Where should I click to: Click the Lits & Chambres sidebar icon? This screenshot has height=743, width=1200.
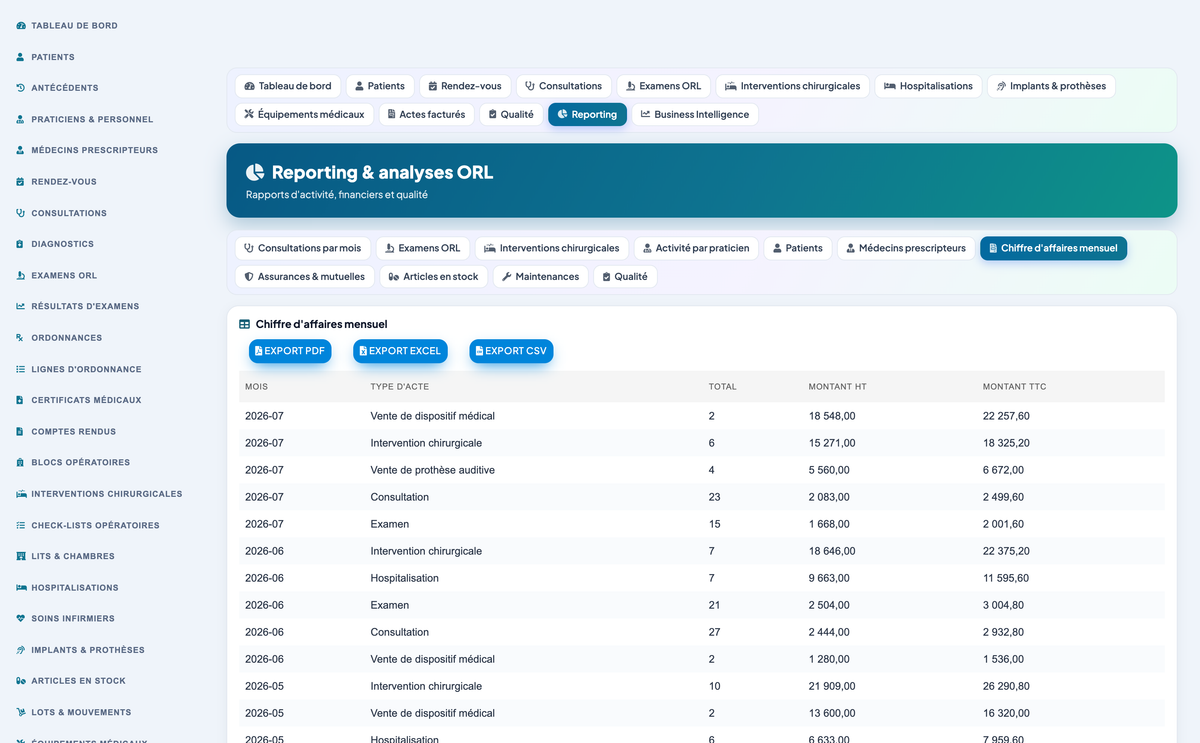(x=21, y=556)
